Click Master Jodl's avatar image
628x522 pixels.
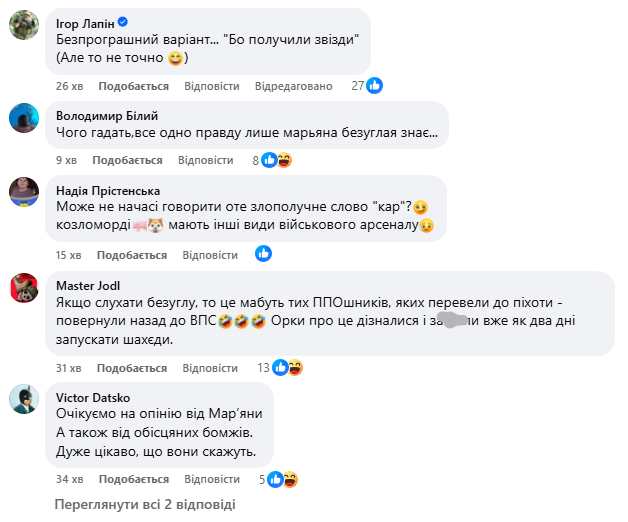24,287
